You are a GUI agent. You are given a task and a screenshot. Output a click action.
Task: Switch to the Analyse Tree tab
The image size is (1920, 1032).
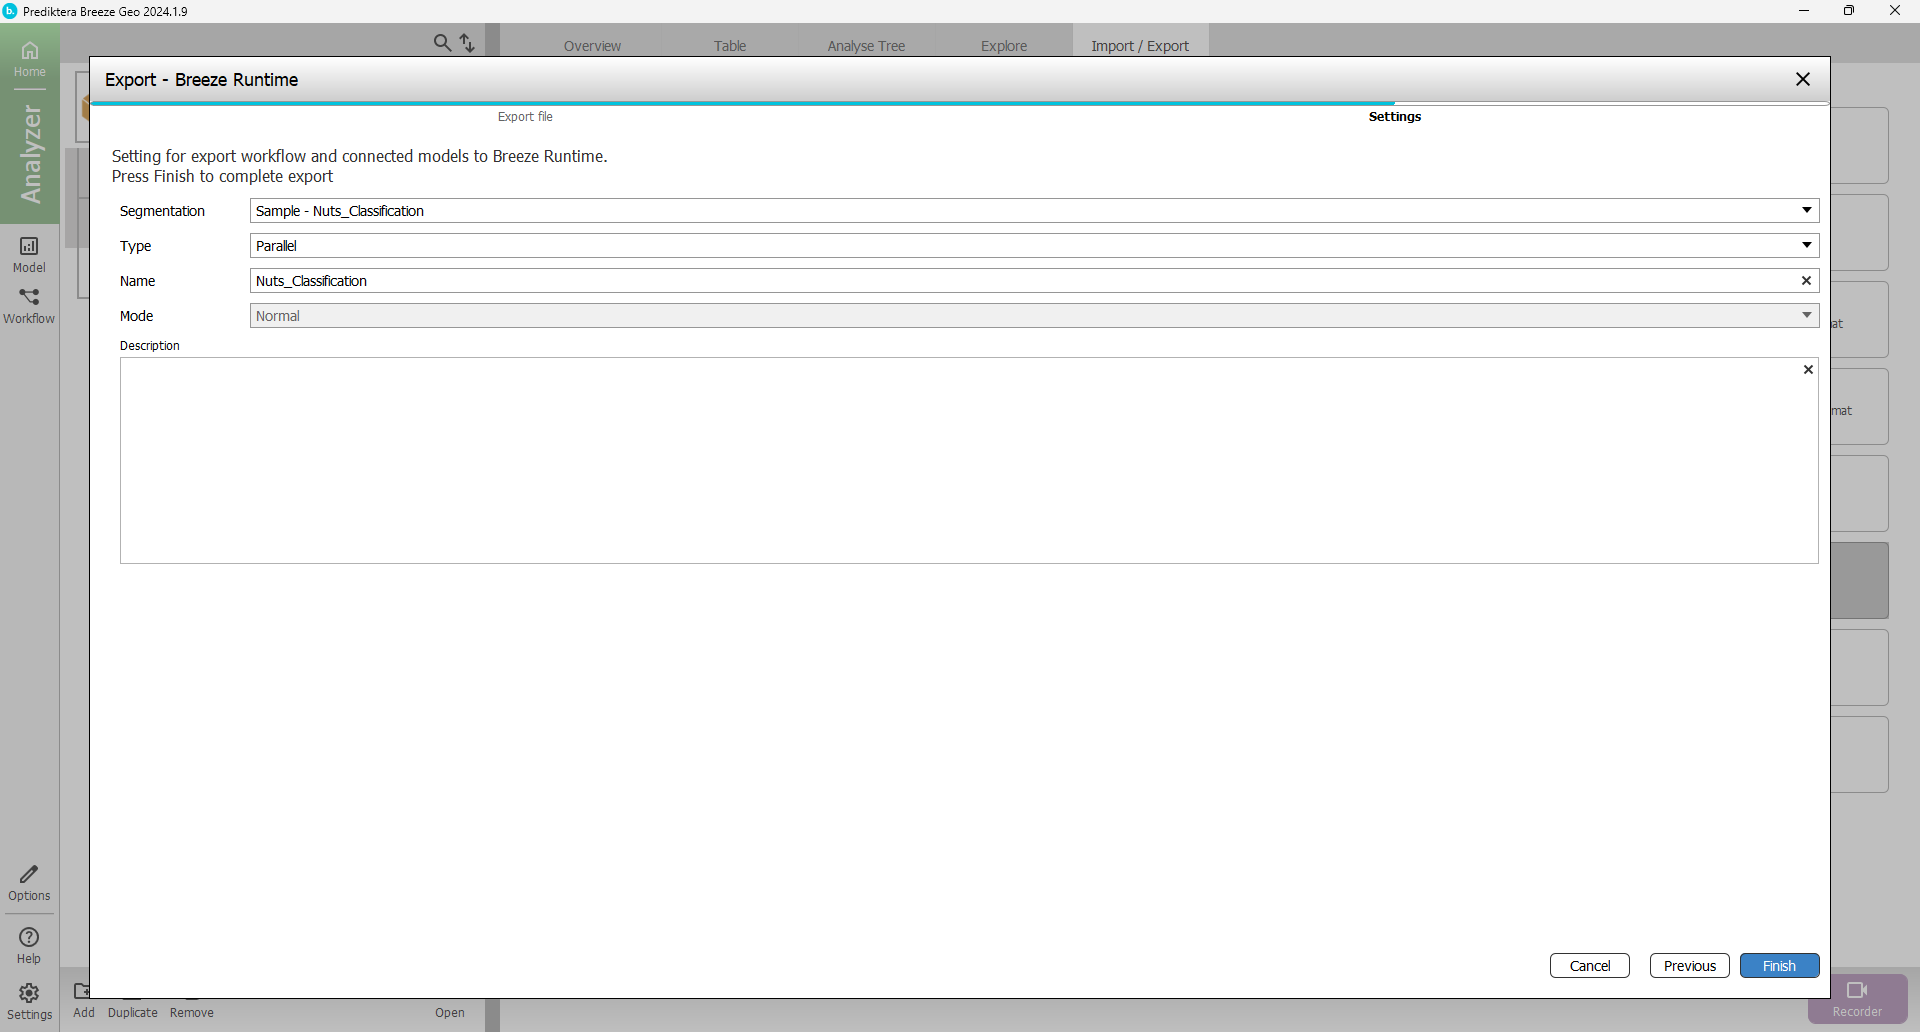click(x=866, y=46)
